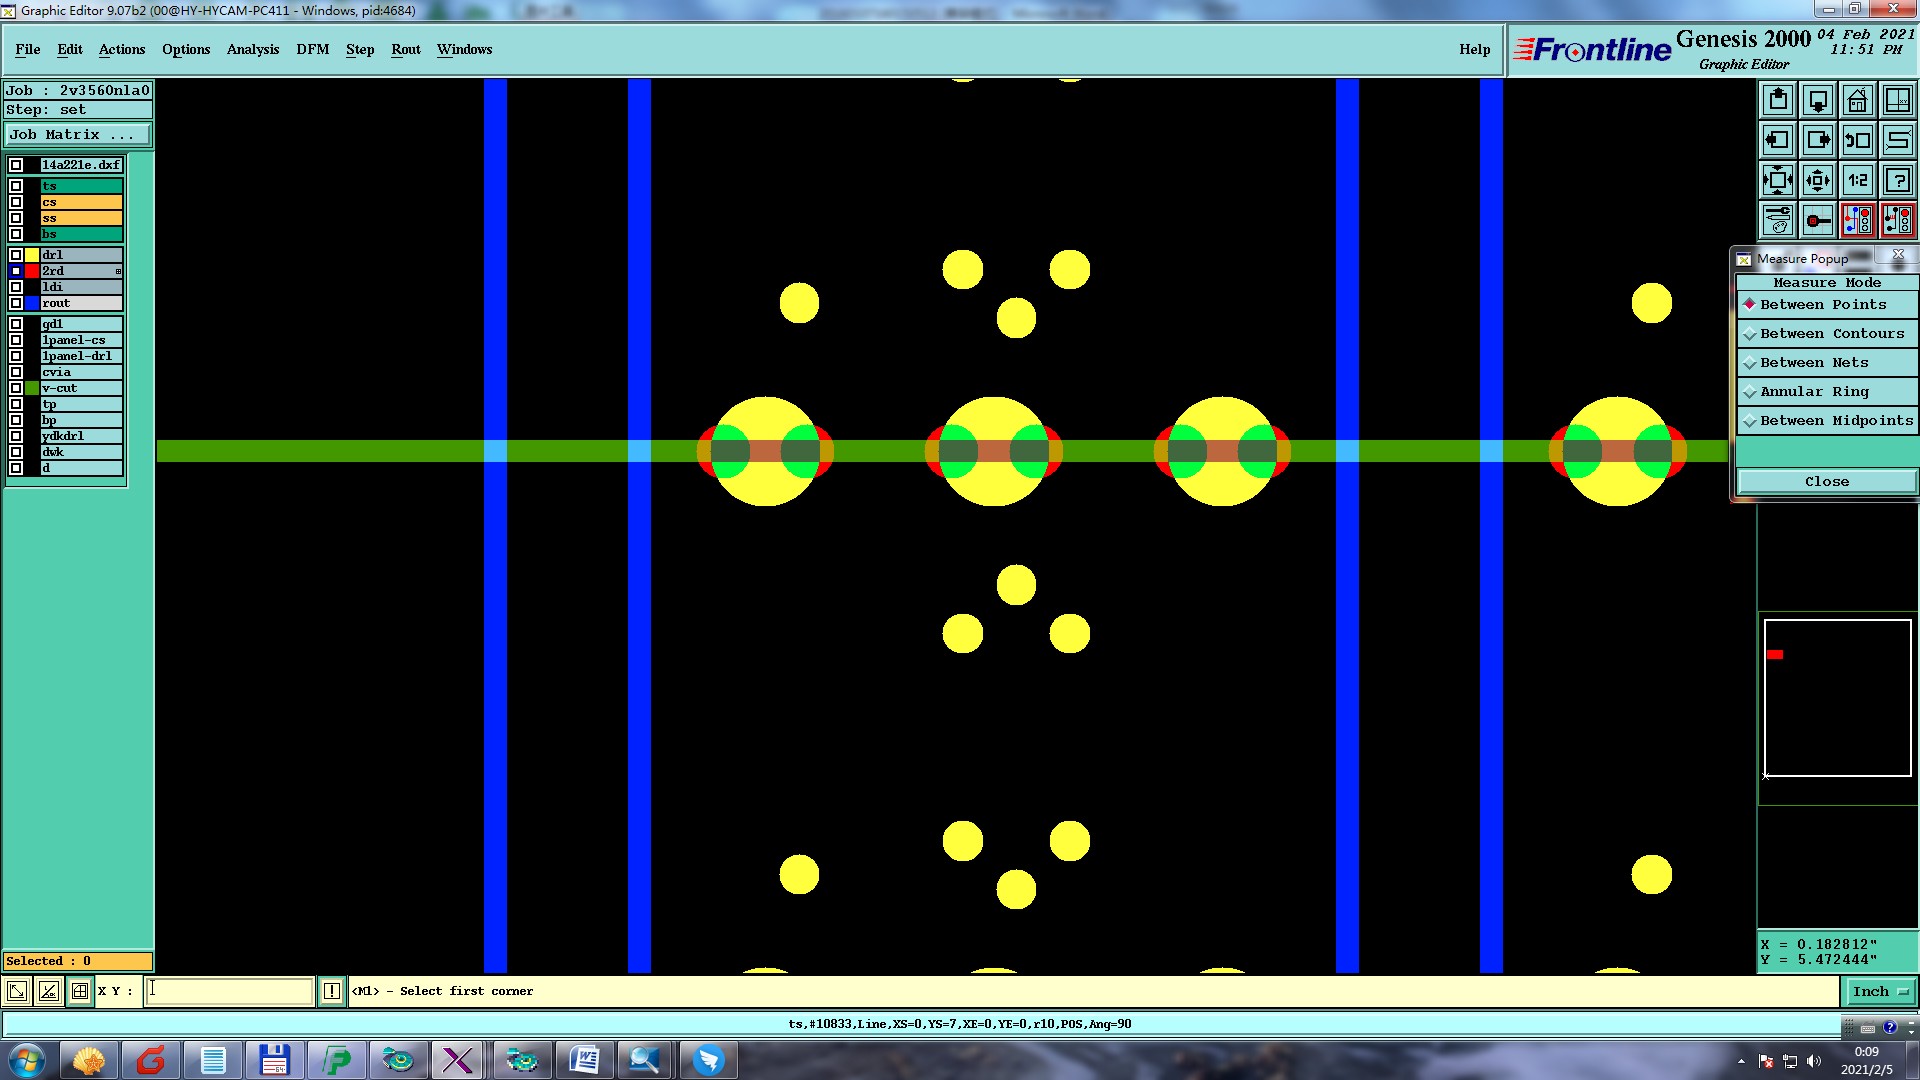1920x1080 pixels.
Task: Expand the 2rd layer indicator
Action: point(118,271)
